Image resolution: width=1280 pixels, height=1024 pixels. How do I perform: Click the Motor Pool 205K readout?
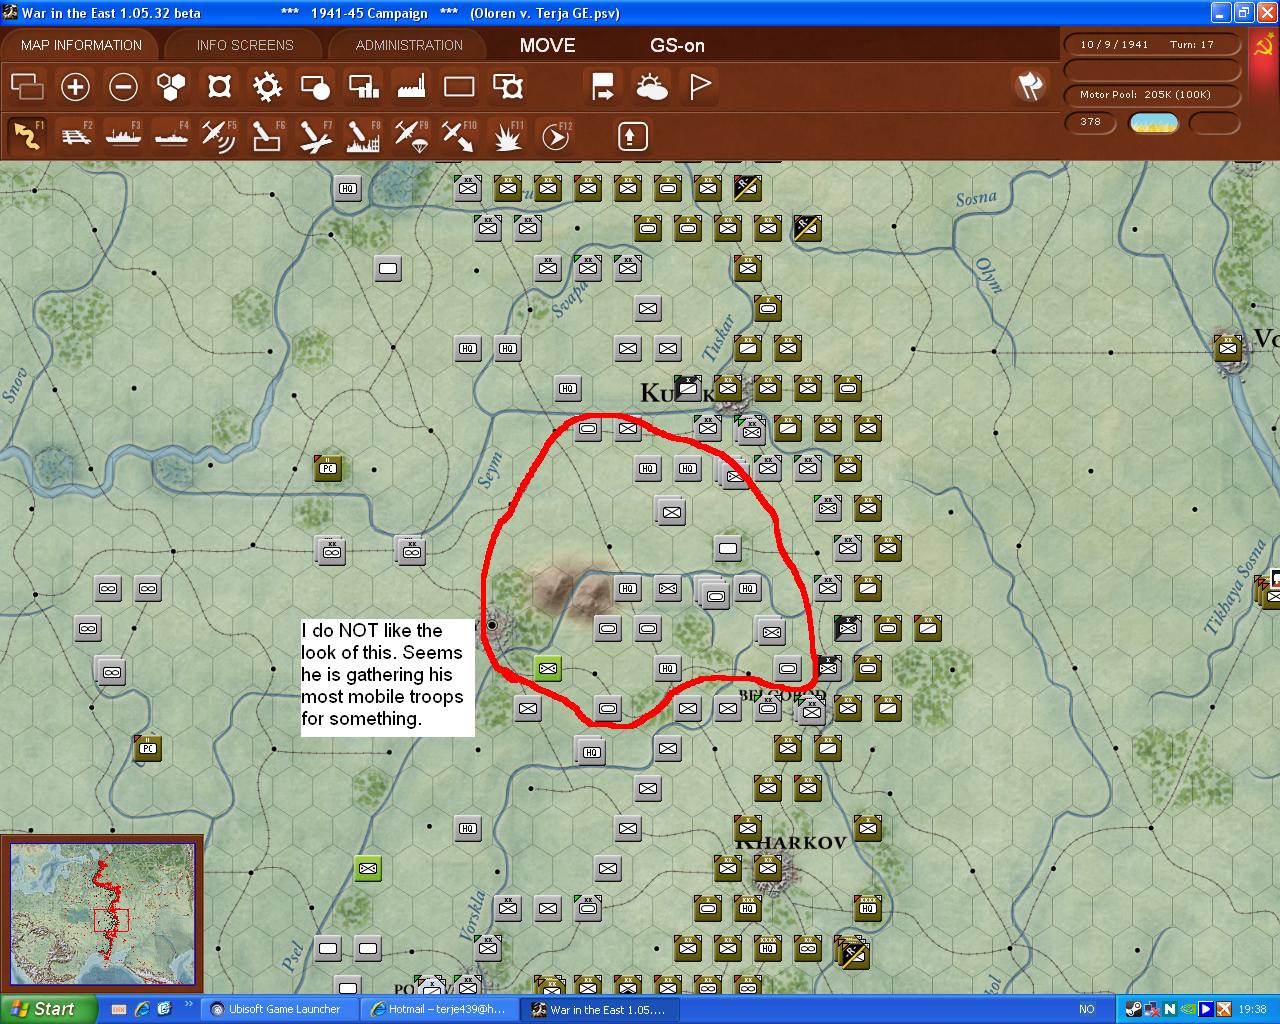click(1152, 95)
